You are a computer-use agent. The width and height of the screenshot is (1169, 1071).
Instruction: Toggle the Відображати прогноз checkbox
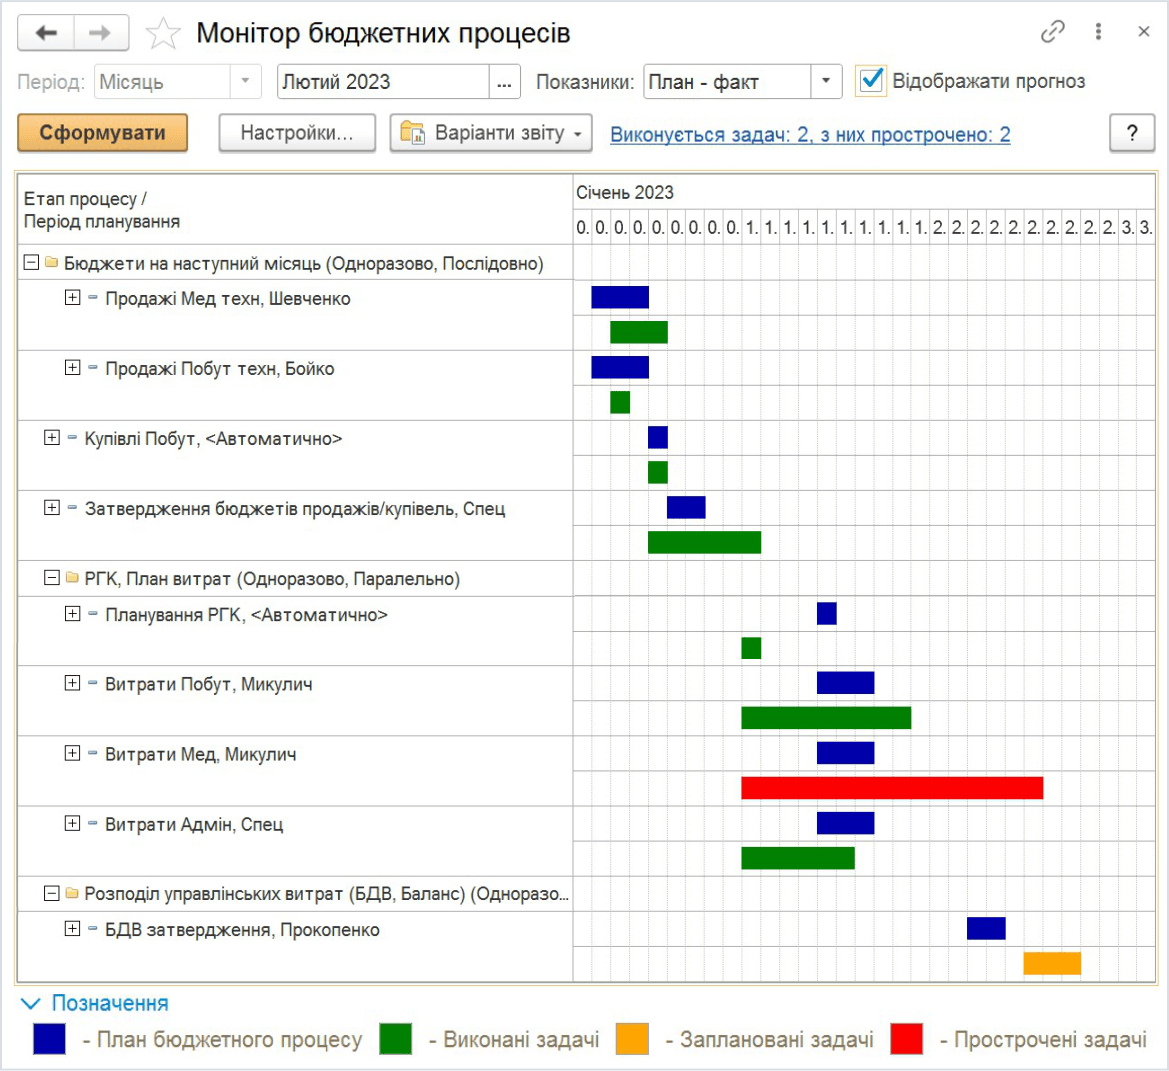point(871,80)
